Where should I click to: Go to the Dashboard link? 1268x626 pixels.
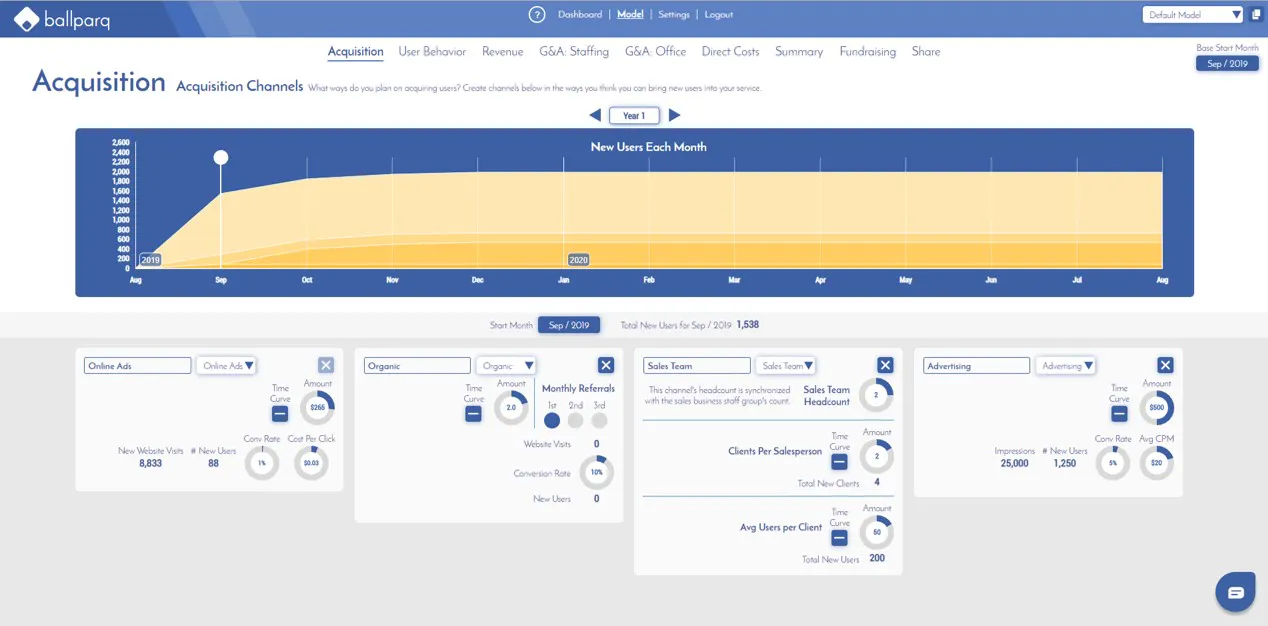pyautogui.click(x=580, y=15)
